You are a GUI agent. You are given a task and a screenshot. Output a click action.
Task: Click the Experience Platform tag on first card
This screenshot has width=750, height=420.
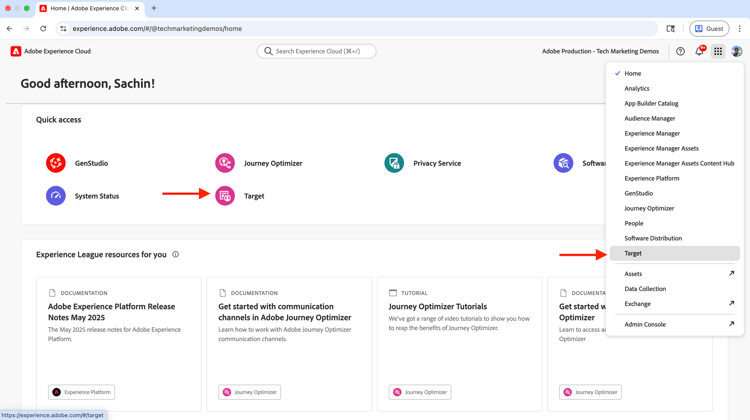pos(81,392)
